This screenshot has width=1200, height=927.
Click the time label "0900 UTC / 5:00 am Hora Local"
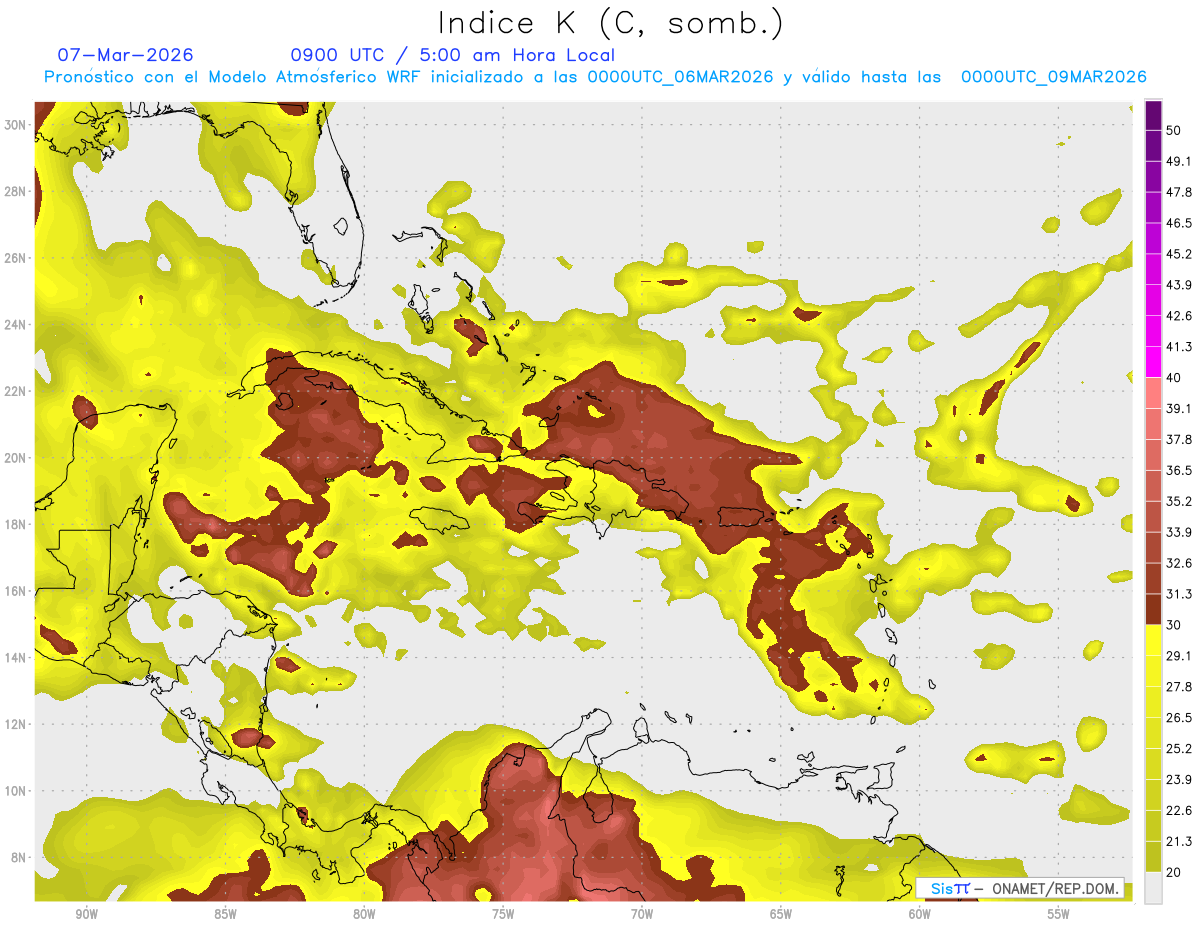[452, 55]
